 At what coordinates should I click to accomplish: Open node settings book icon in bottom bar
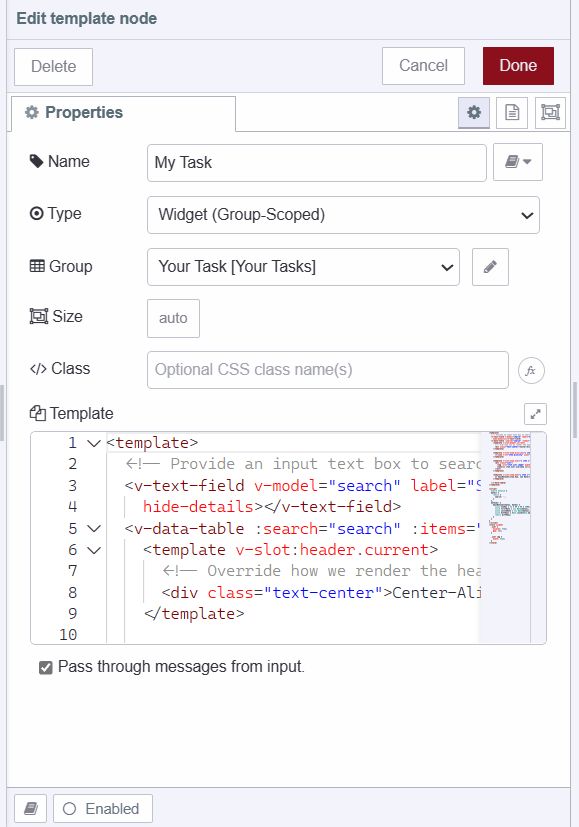(x=29, y=808)
